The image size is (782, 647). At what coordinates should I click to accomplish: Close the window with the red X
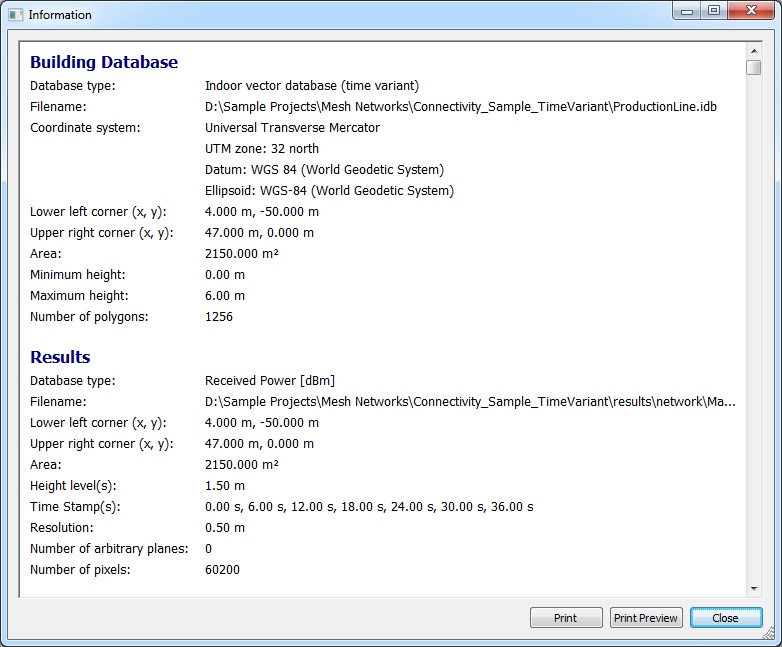752,11
